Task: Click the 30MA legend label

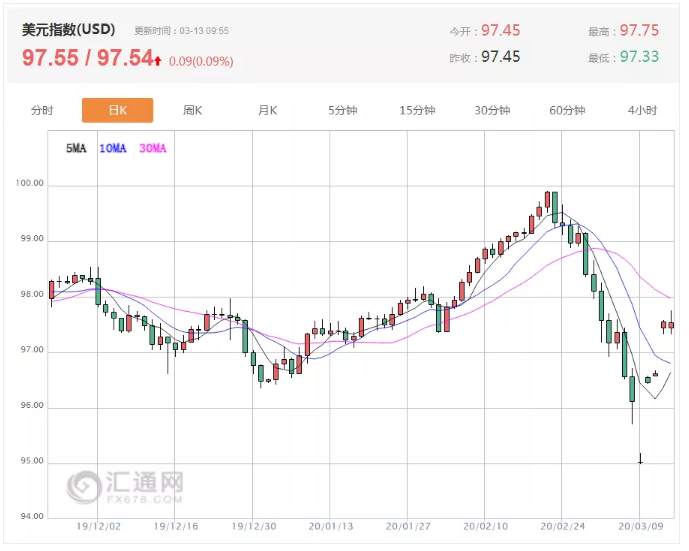Action: 153,148
